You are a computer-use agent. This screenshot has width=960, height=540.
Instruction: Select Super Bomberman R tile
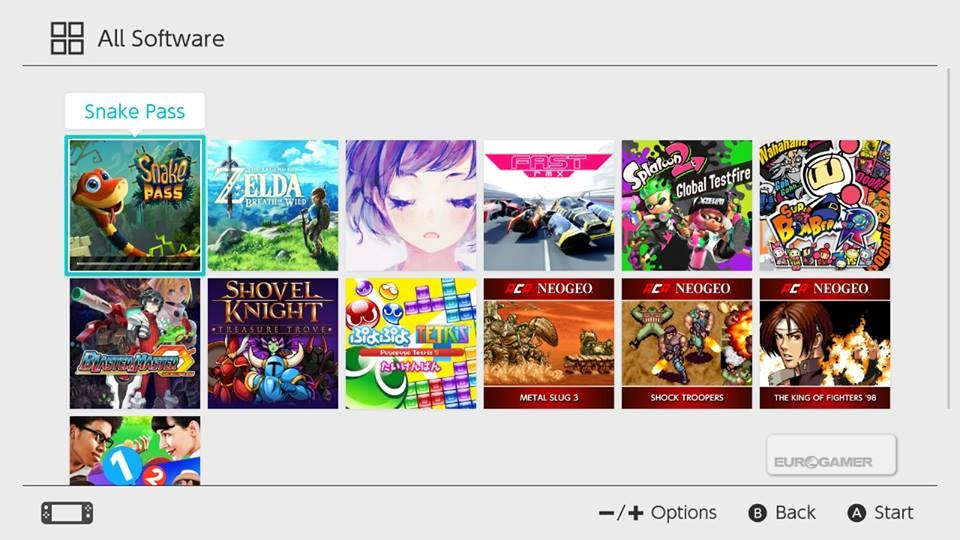tap(825, 205)
